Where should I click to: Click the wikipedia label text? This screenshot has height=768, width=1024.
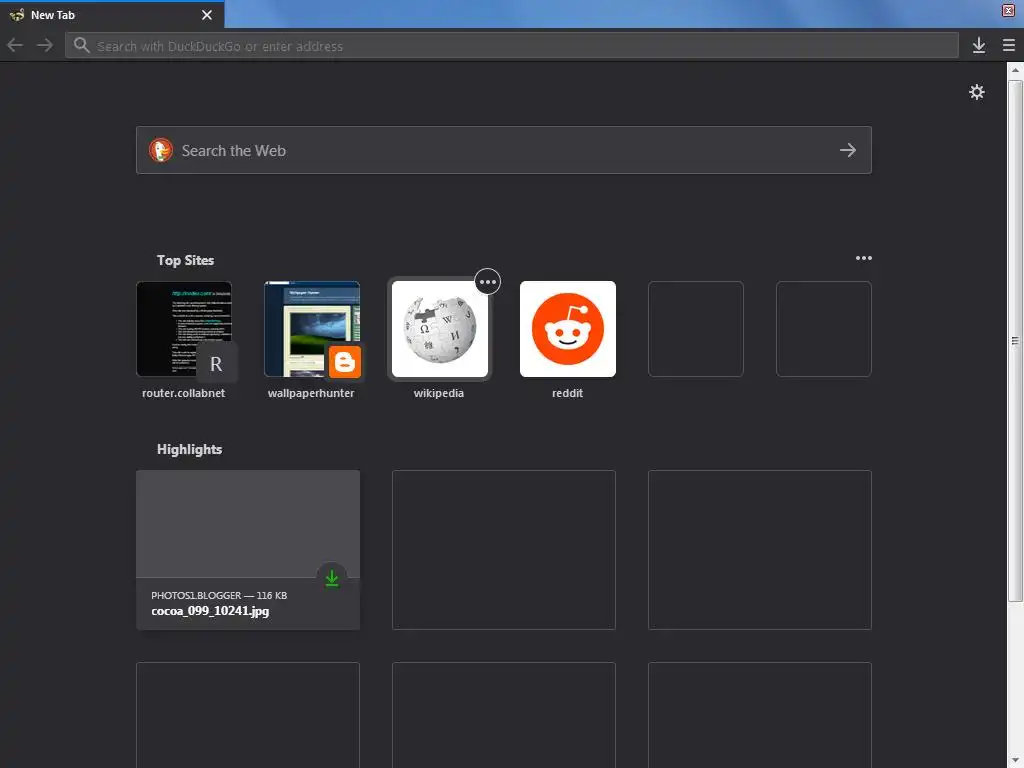439,393
